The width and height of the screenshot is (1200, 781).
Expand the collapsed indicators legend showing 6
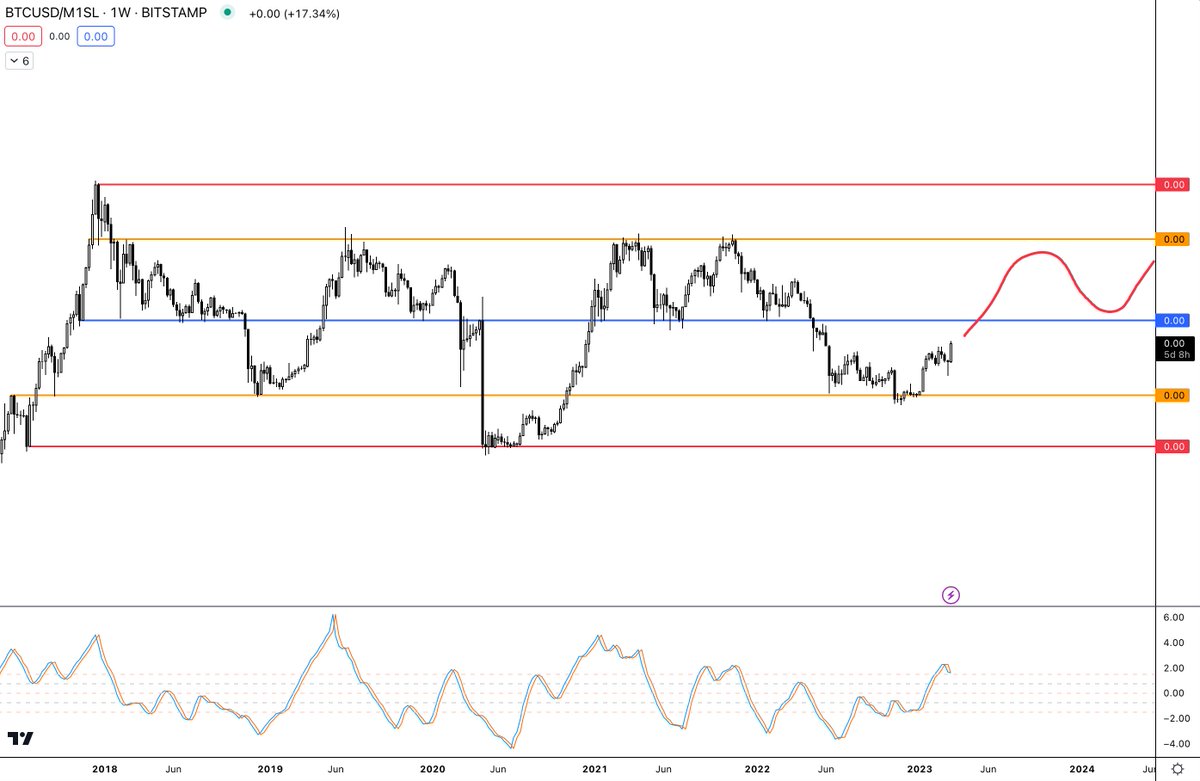coord(19,61)
